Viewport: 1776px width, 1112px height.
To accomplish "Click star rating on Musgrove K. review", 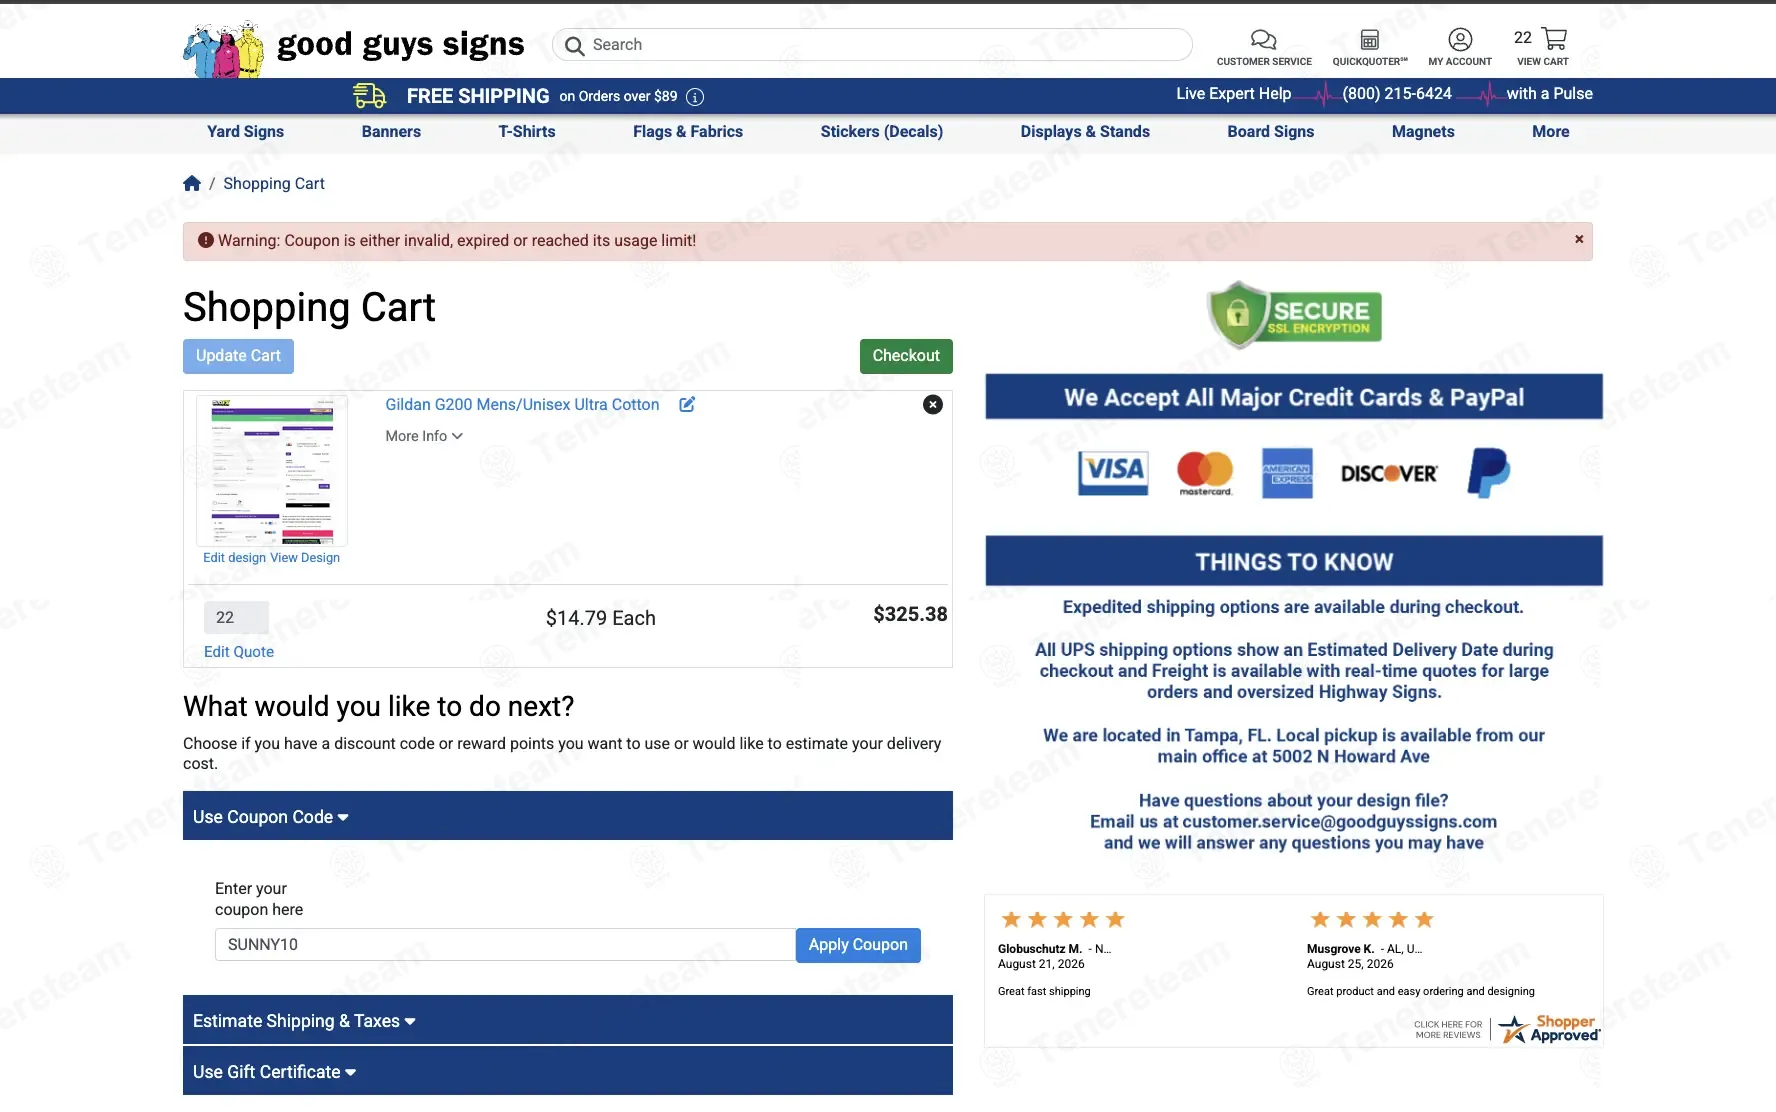I will [x=1372, y=919].
